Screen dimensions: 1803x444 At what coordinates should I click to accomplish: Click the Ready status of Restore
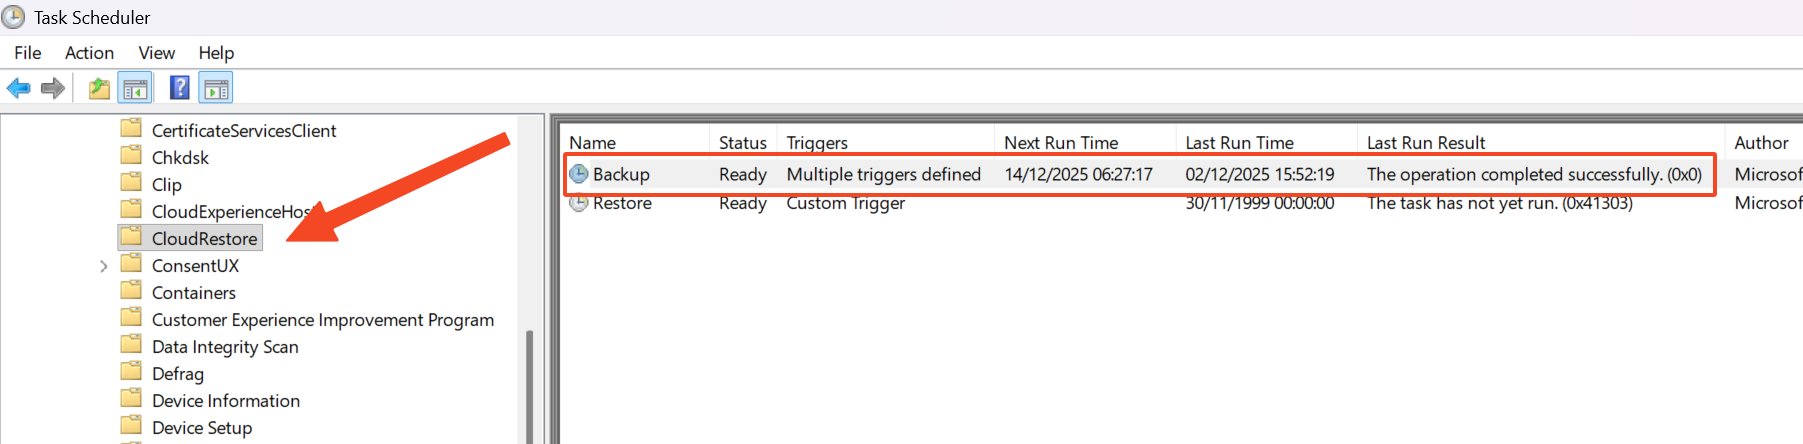tap(743, 203)
